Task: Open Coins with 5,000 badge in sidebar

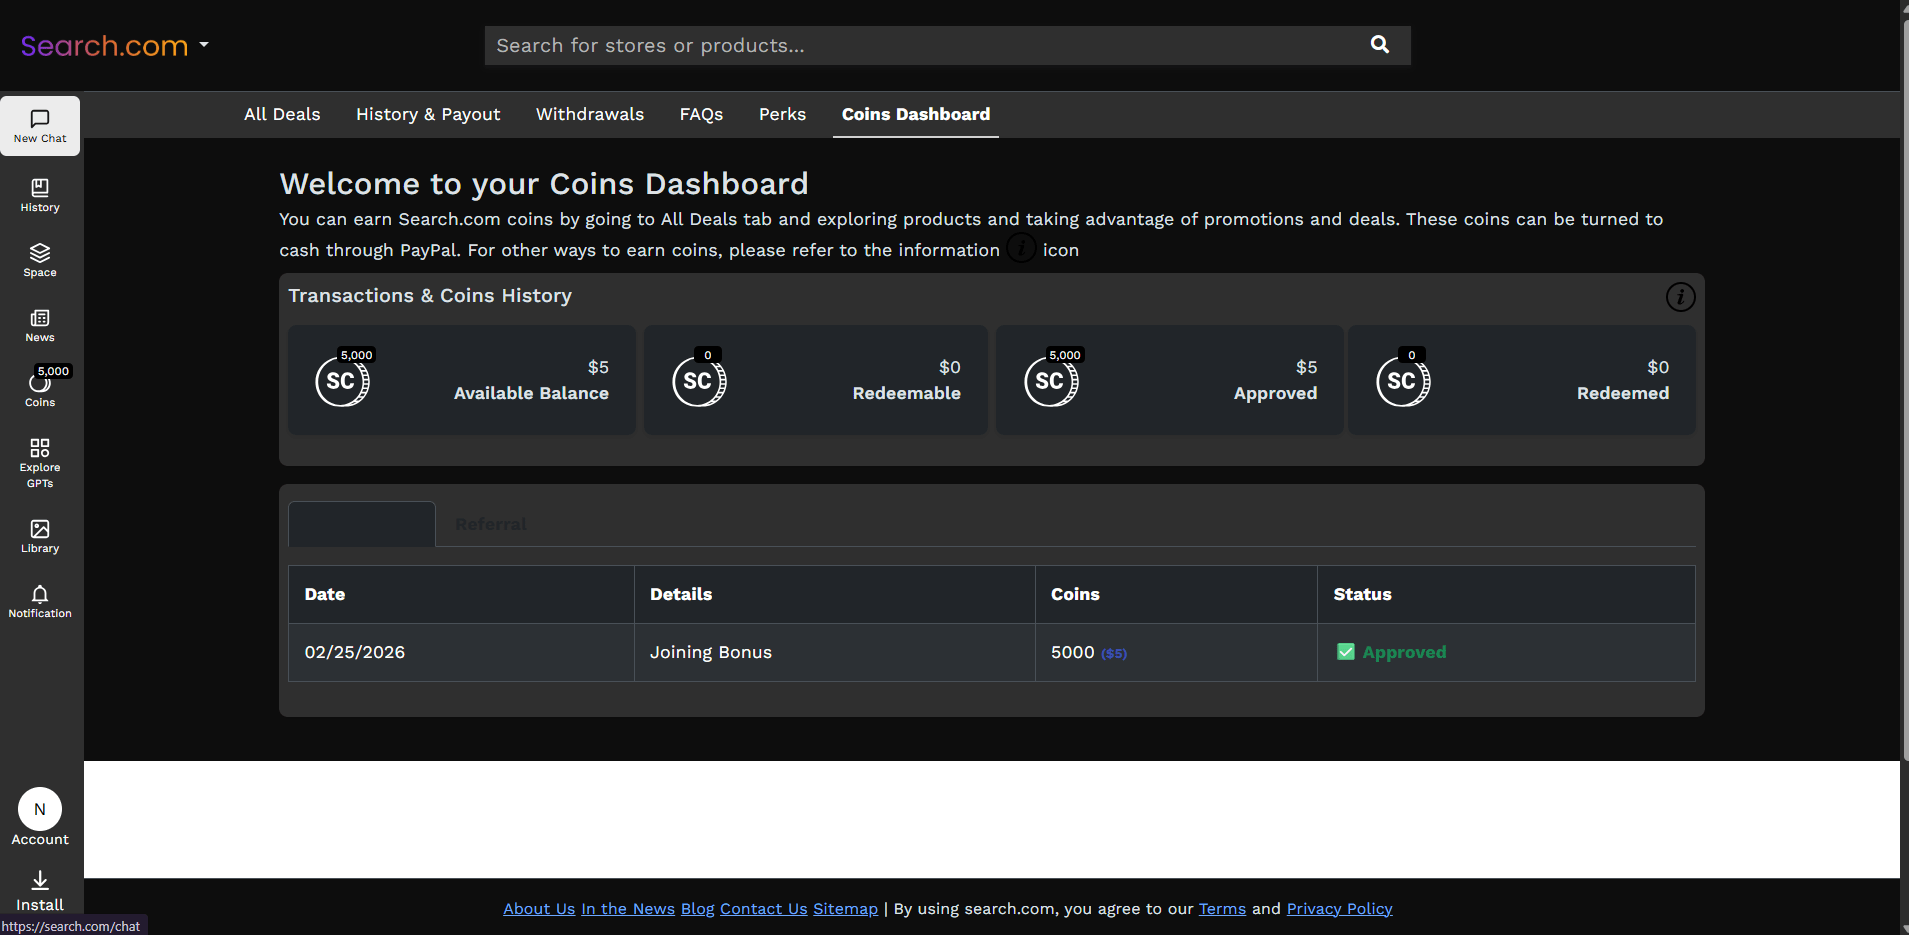Action: (40, 388)
